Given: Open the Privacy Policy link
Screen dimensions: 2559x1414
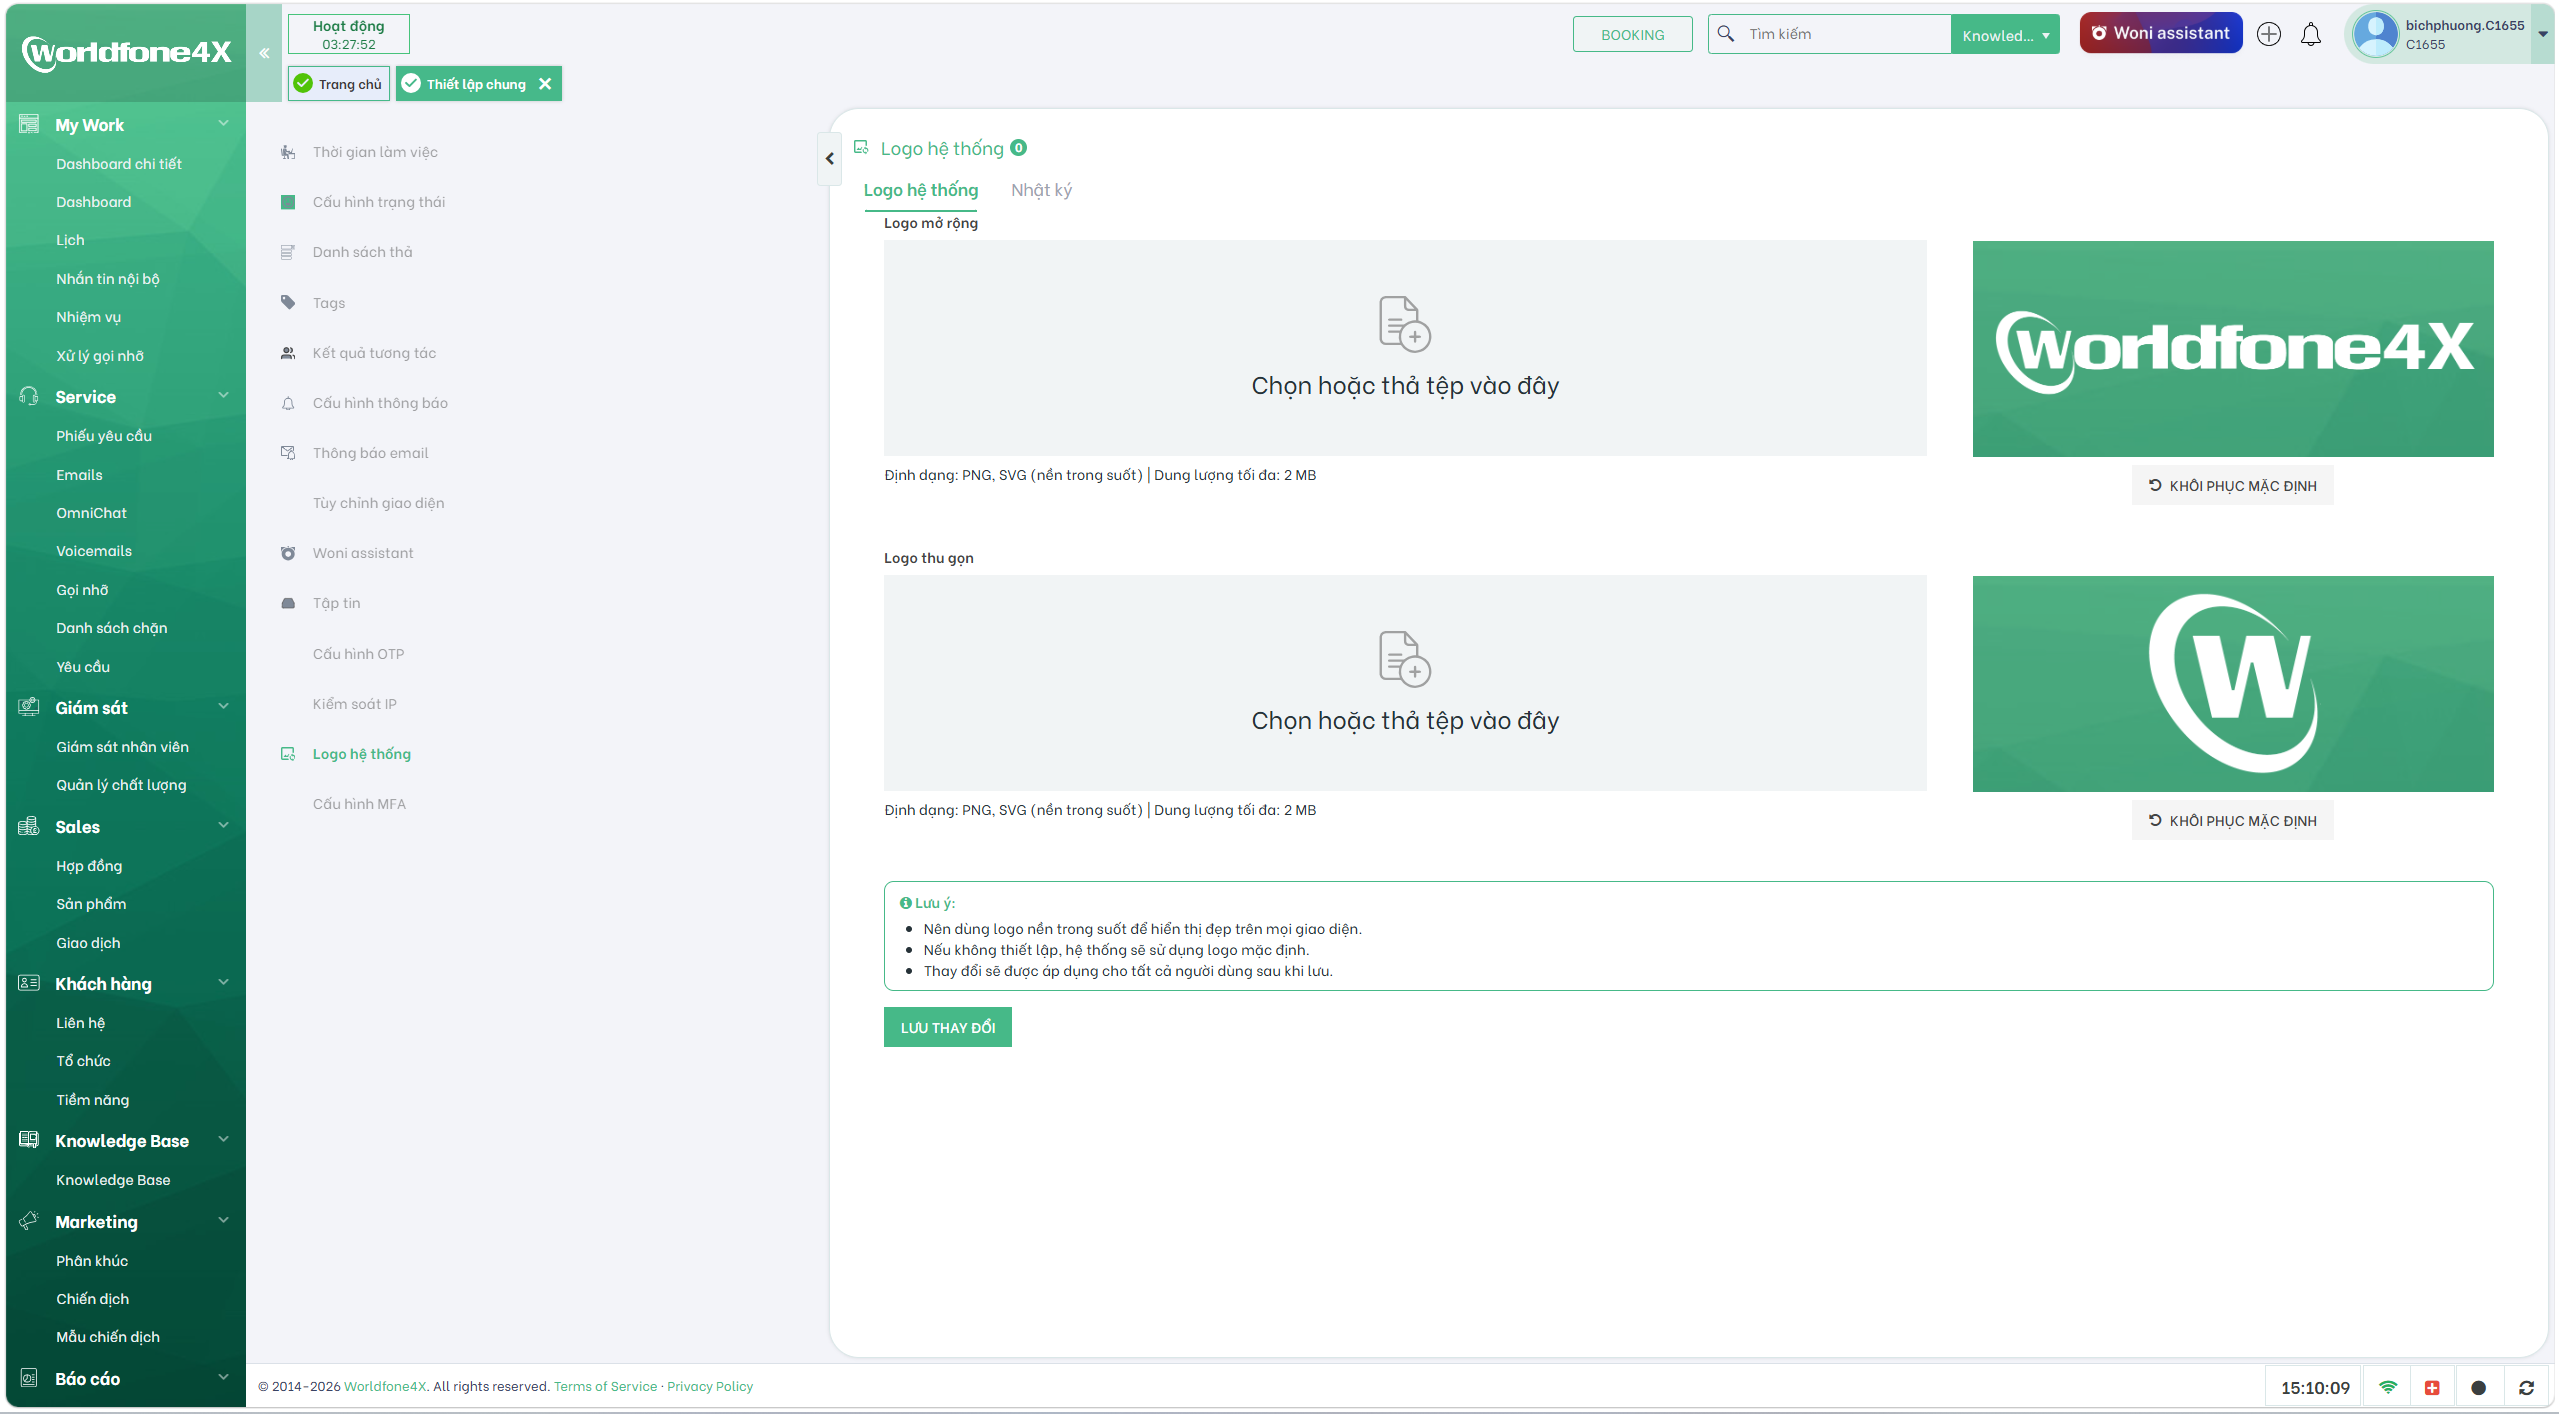Looking at the screenshot, I should 710,1387.
